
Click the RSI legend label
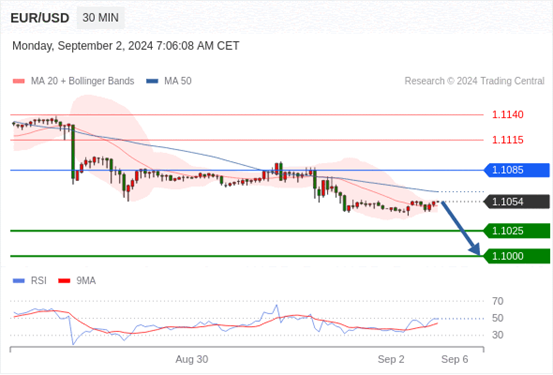coord(38,281)
